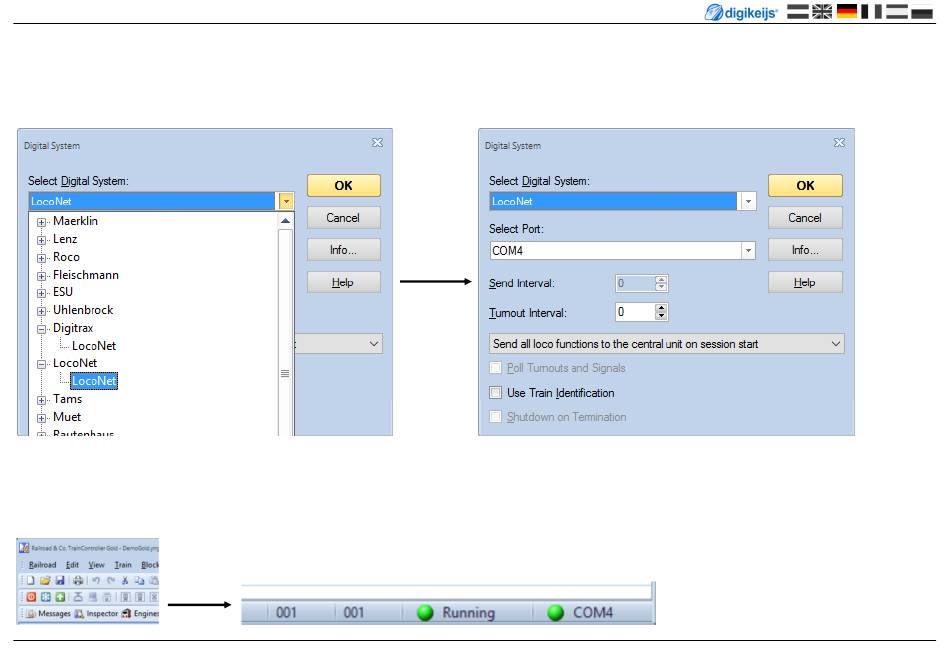Toggle the Shutdown on Termination checkbox
This screenshot has width=950, height=659.
tap(496, 417)
